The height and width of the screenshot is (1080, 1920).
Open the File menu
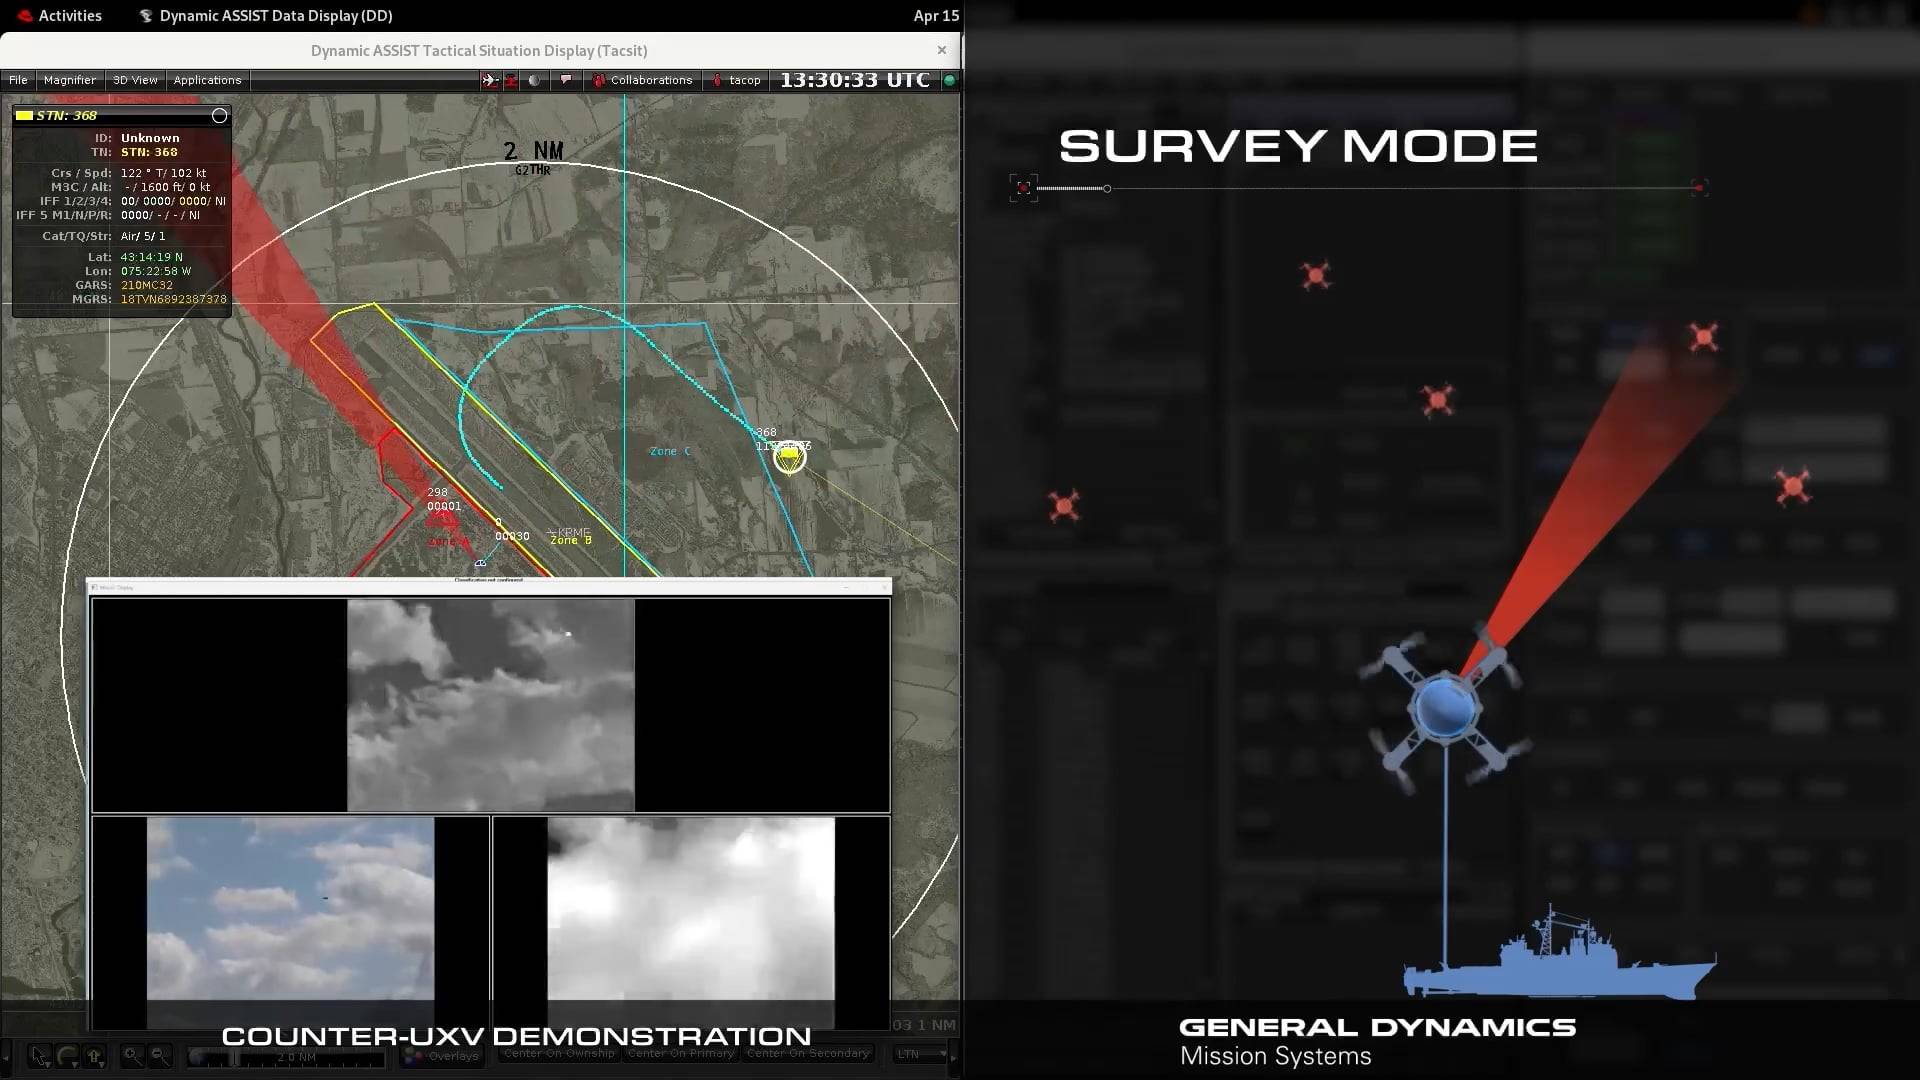pos(17,80)
